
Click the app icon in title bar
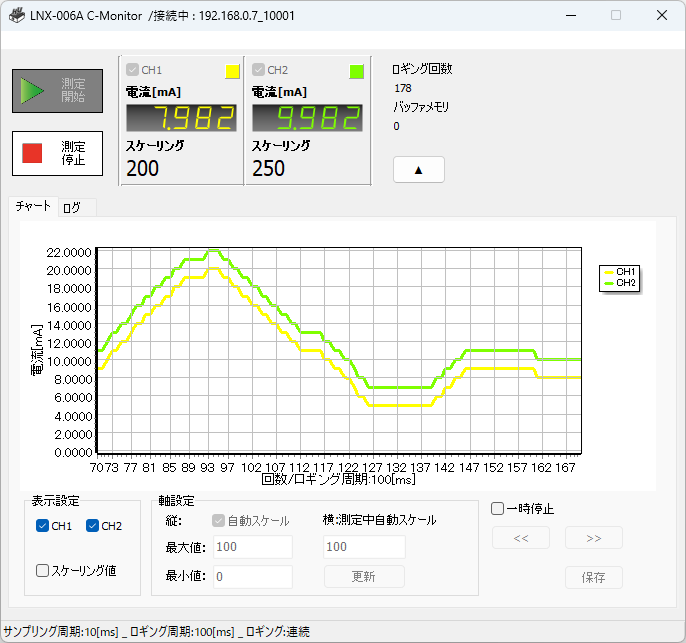(15, 16)
